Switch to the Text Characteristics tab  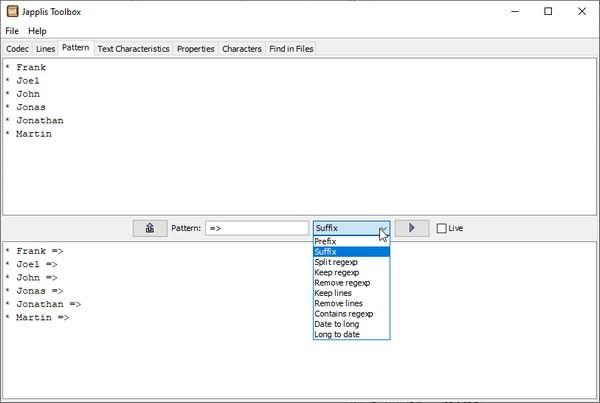pyautogui.click(x=133, y=49)
